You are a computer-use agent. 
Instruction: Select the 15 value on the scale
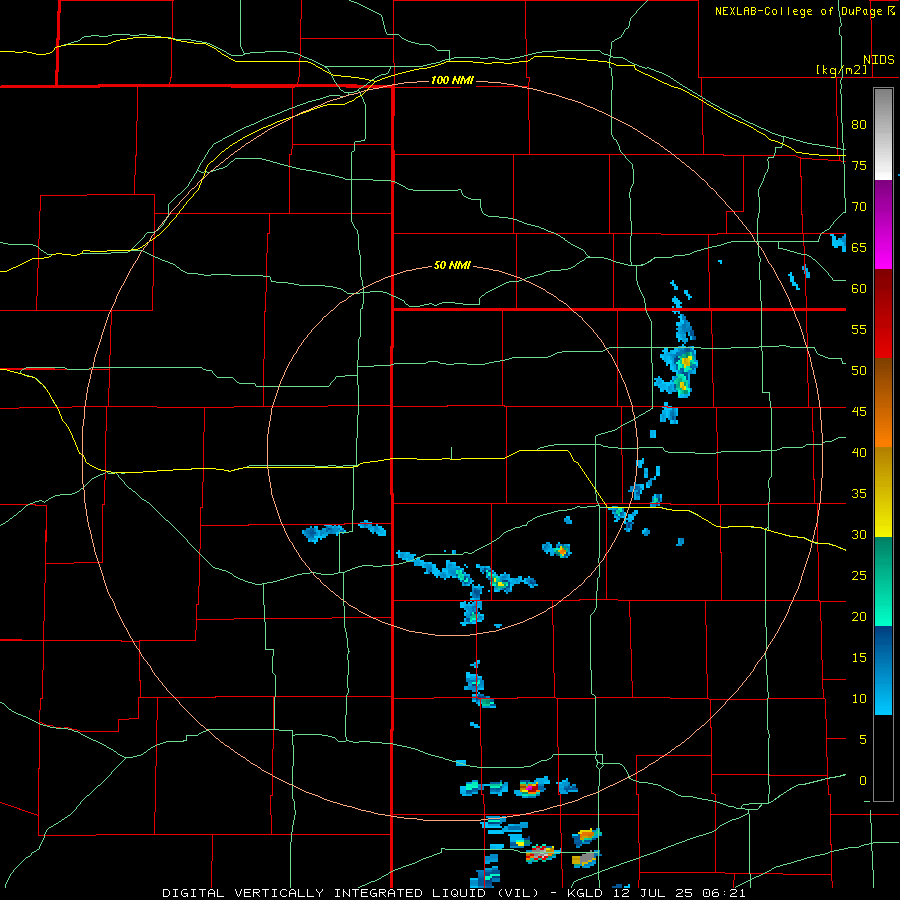click(859, 658)
